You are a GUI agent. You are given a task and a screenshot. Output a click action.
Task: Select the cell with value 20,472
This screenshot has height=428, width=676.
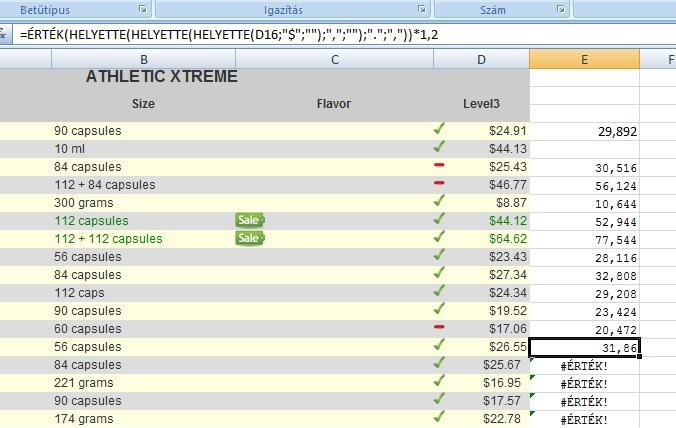click(x=584, y=329)
